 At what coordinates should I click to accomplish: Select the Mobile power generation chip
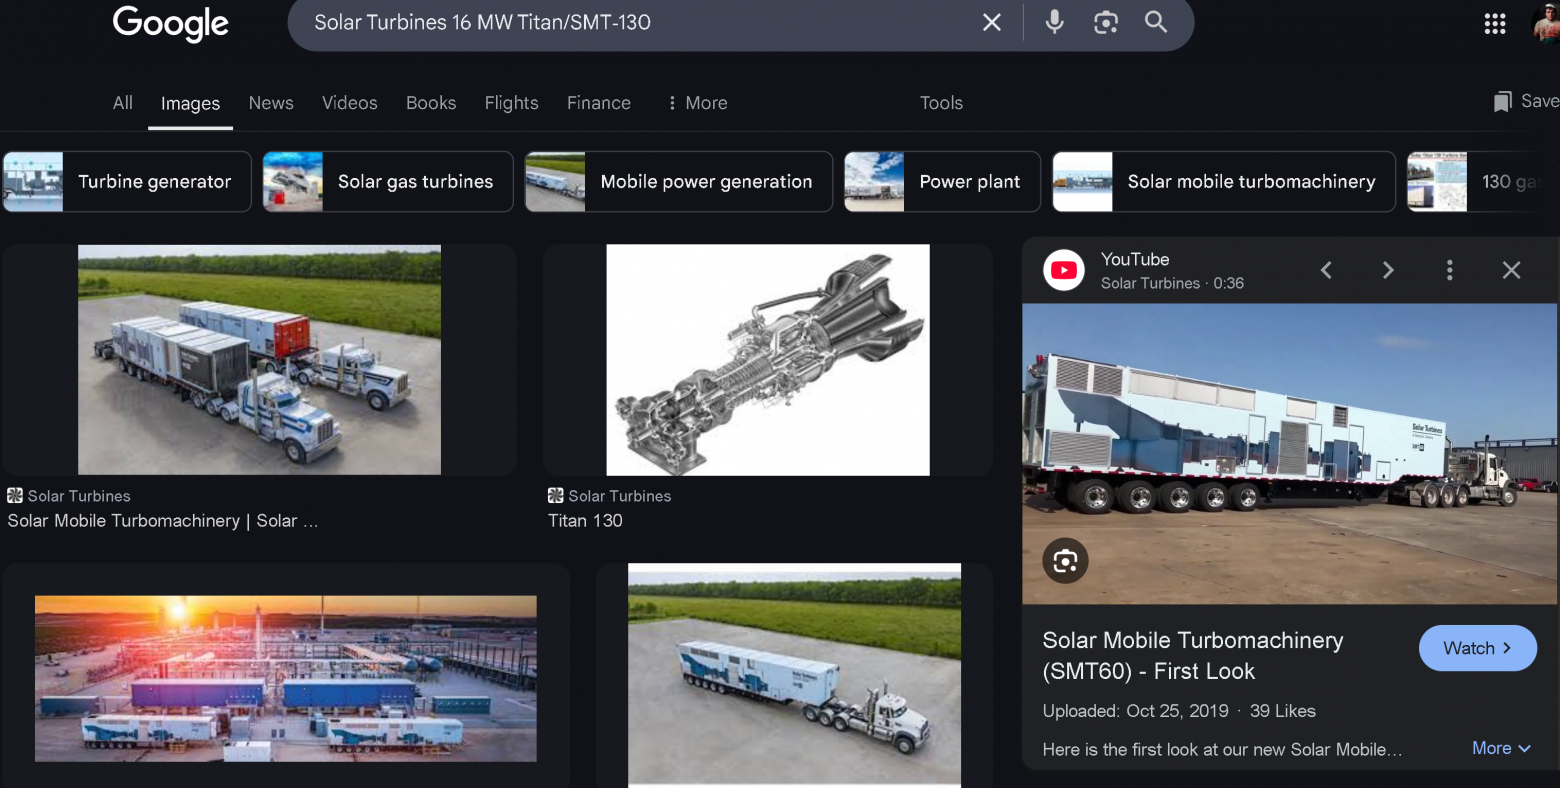pos(678,182)
